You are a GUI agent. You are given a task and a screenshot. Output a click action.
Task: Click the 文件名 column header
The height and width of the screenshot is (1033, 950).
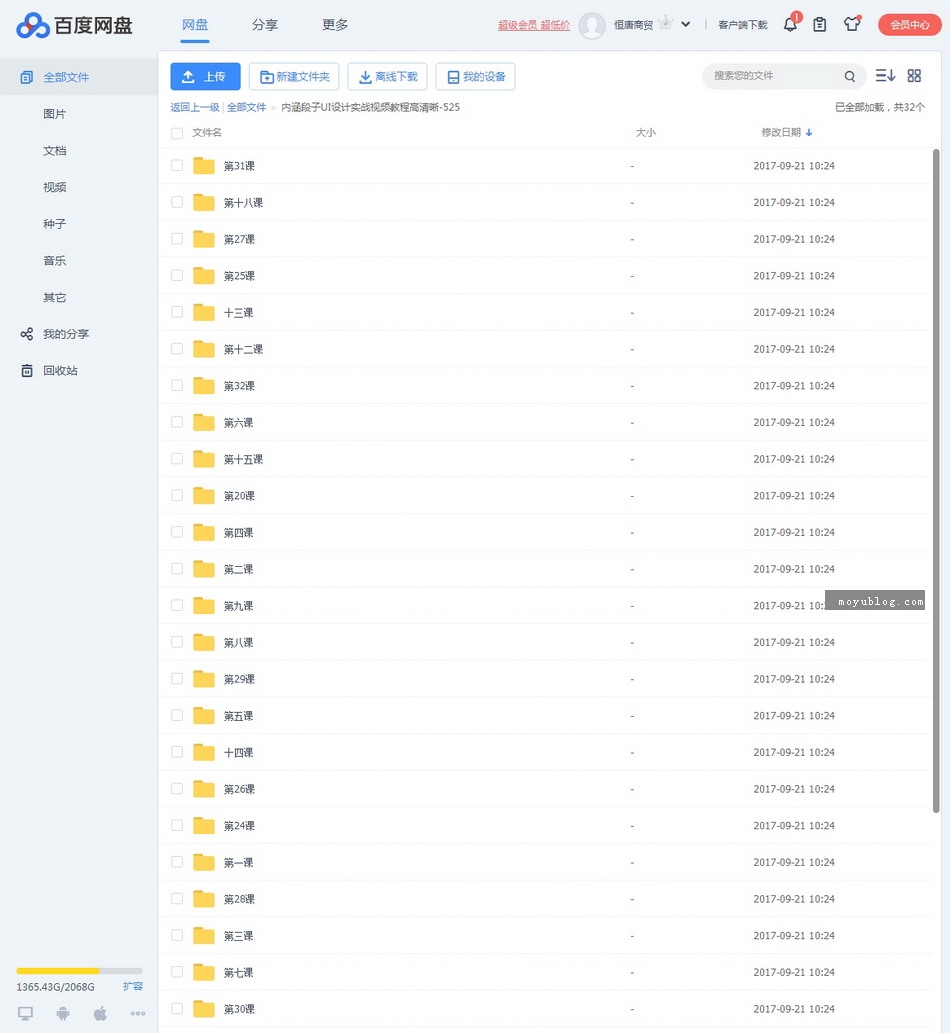click(207, 132)
